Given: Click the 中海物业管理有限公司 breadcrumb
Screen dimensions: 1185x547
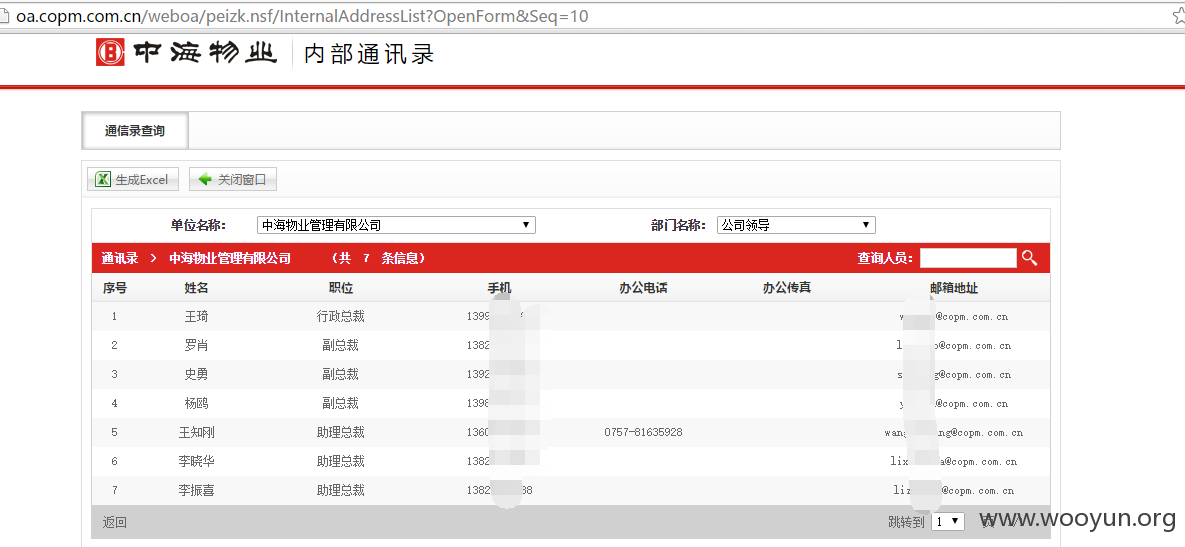Looking at the screenshot, I should pos(230,258).
